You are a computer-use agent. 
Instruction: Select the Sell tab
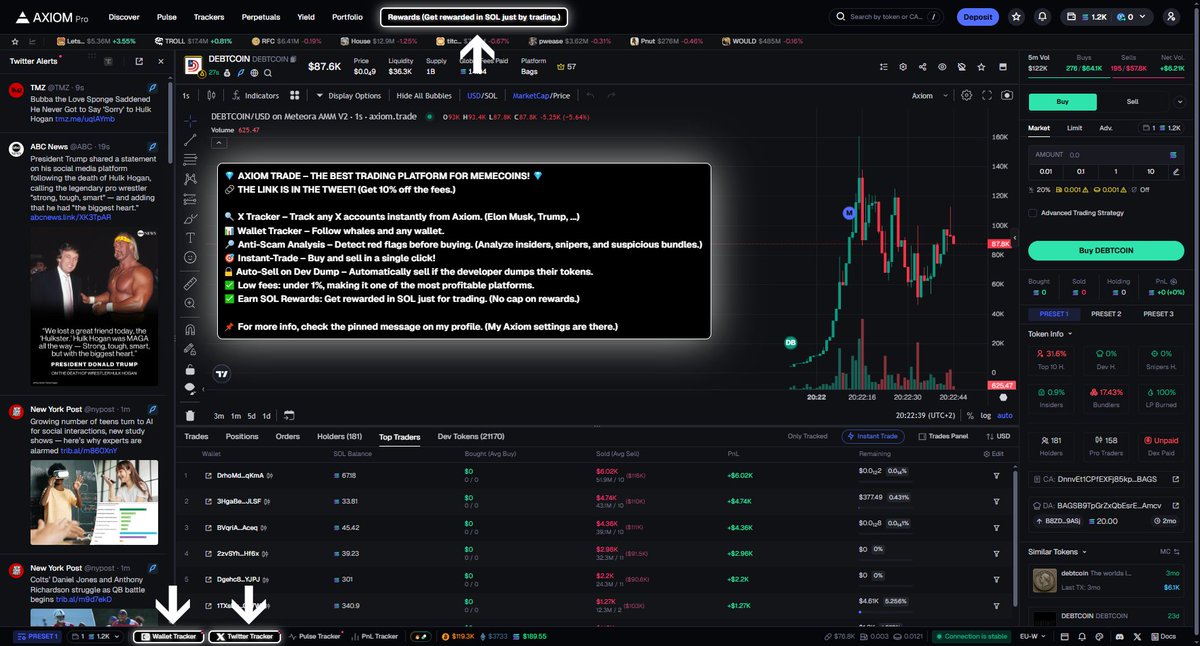click(x=1132, y=101)
